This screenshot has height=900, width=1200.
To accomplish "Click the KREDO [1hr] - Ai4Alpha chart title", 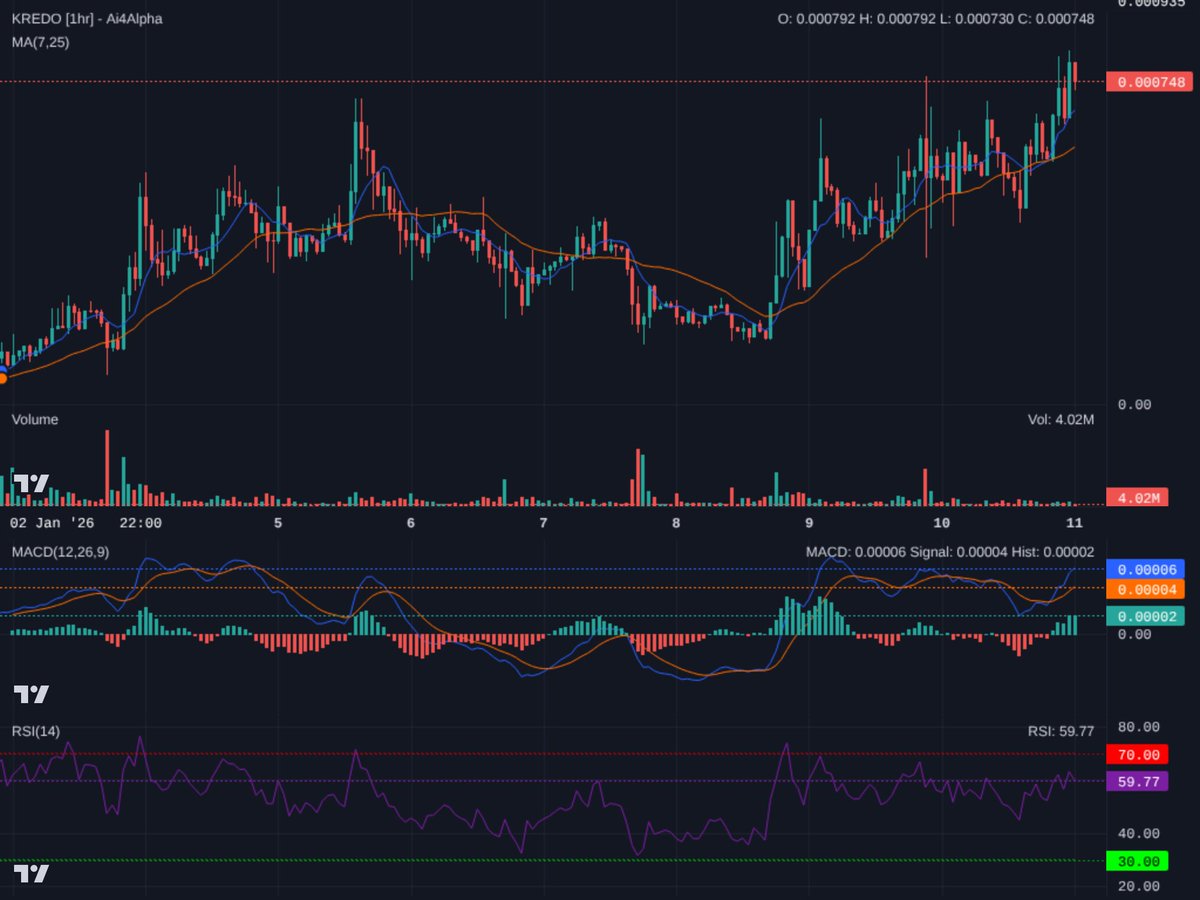I will 86,19.
